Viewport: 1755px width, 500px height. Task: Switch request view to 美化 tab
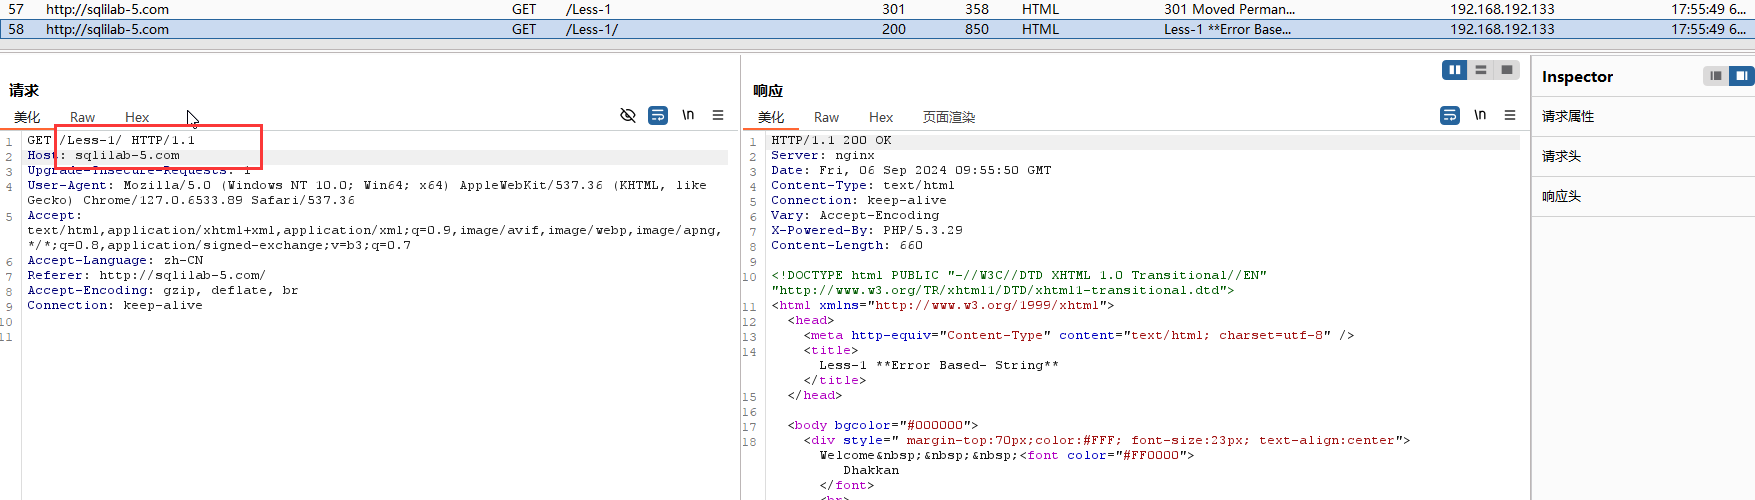[x=27, y=117]
